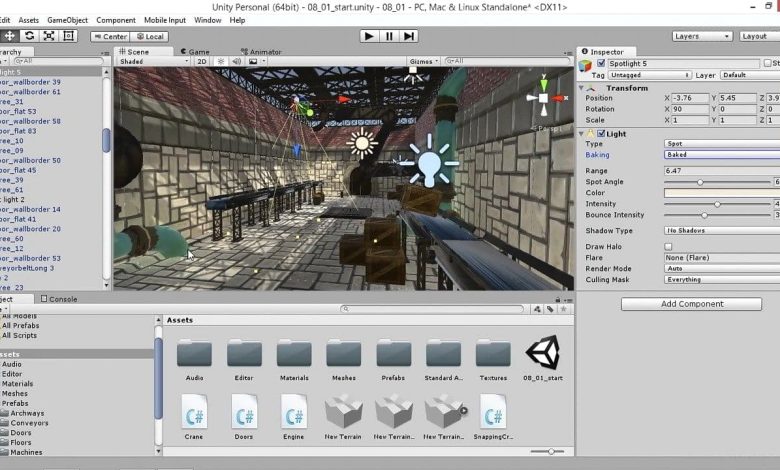
Task: Click the Pause button
Action: click(389, 36)
